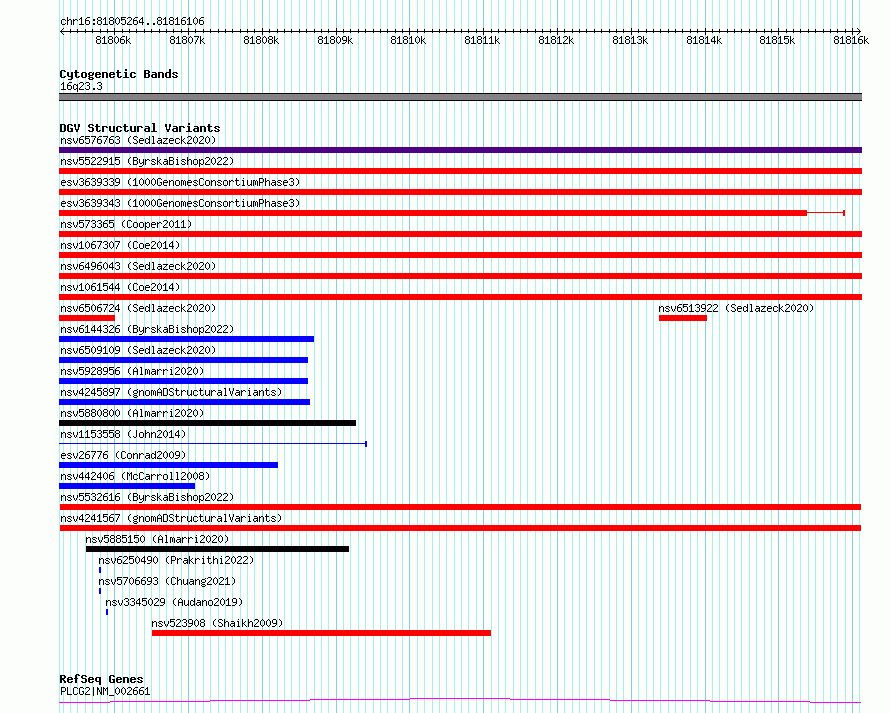The width and height of the screenshot is (890, 713).
Task: Click the 81808k ruler mark
Action: tap(261, 40)
